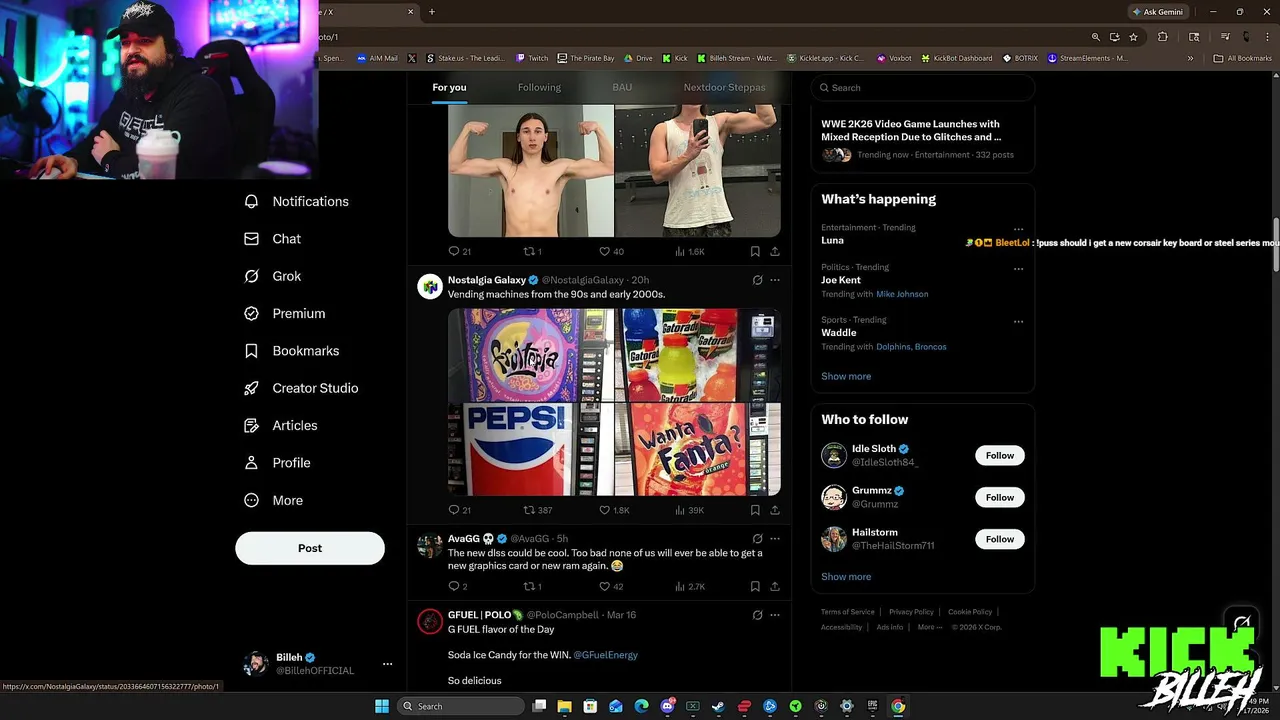Go to Profile page
The height and width of the screenshot is (720, 1280).
coord(277,463)
